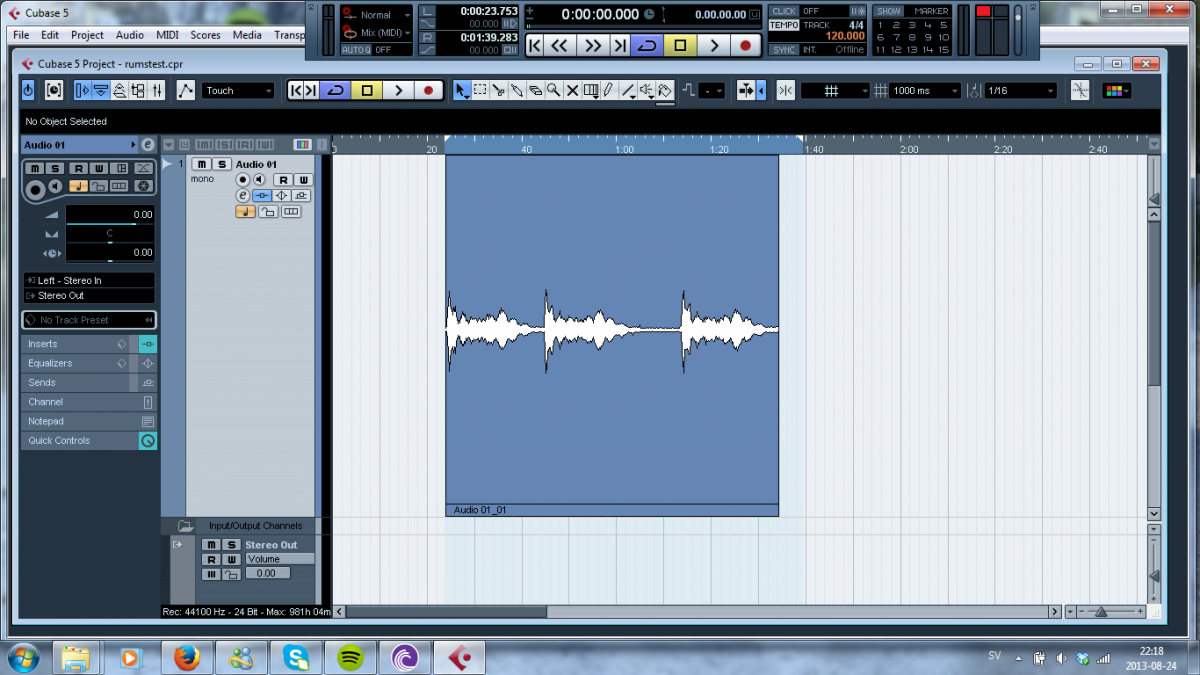Show the Info Line
Image resolution: width=1200 pixels, height=675 pixels.
(x=101, y=90)
